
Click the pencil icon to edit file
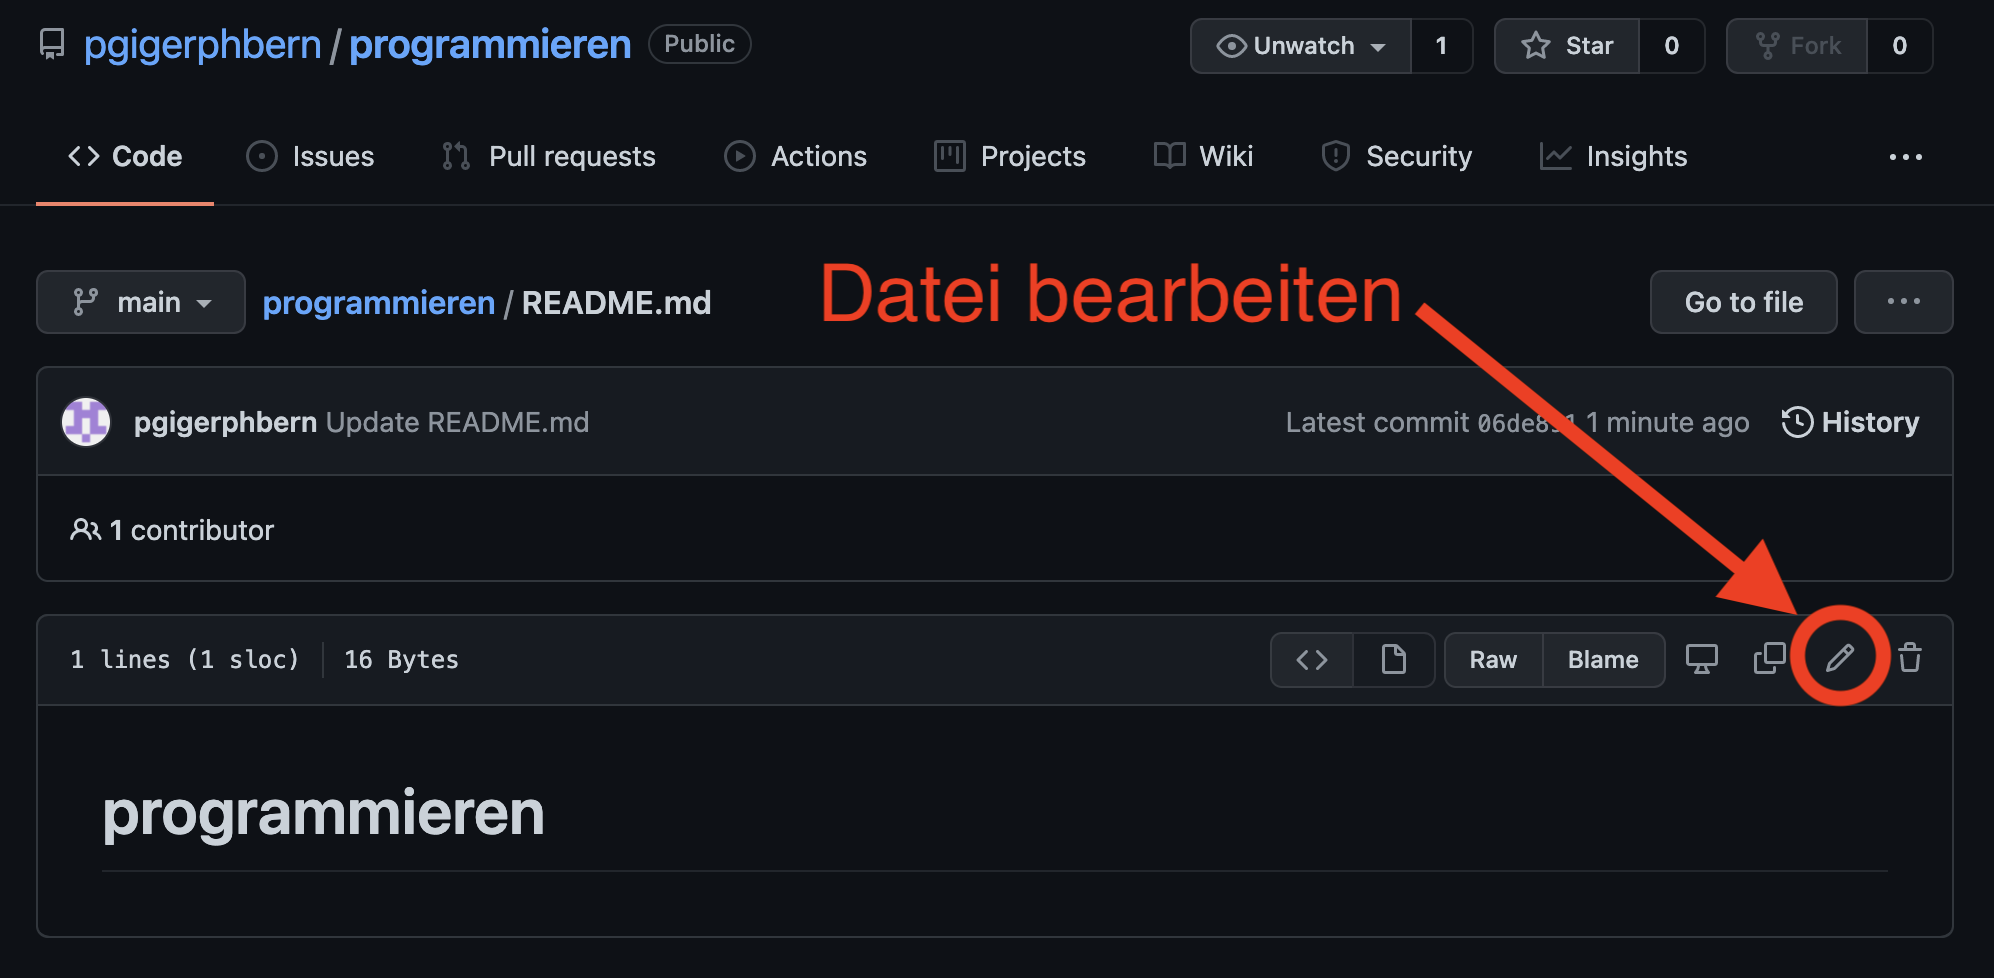(x=1840, y=658)
